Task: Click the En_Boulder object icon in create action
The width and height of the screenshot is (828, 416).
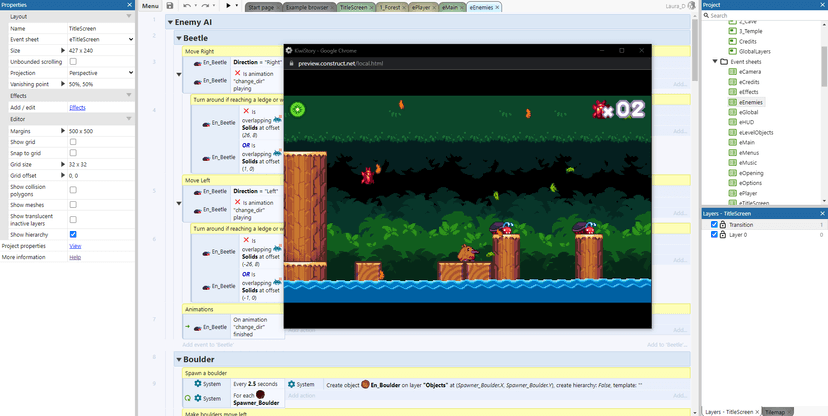Action: 365,385
